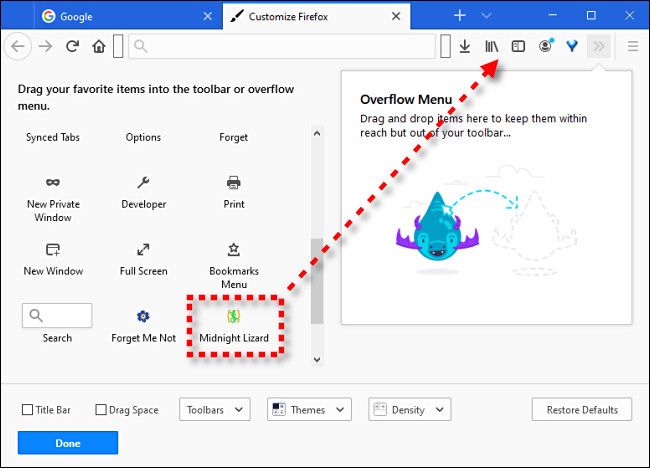Open the hamburger application menu
Viewport: 650px width, 468px height.
[633, 46]
